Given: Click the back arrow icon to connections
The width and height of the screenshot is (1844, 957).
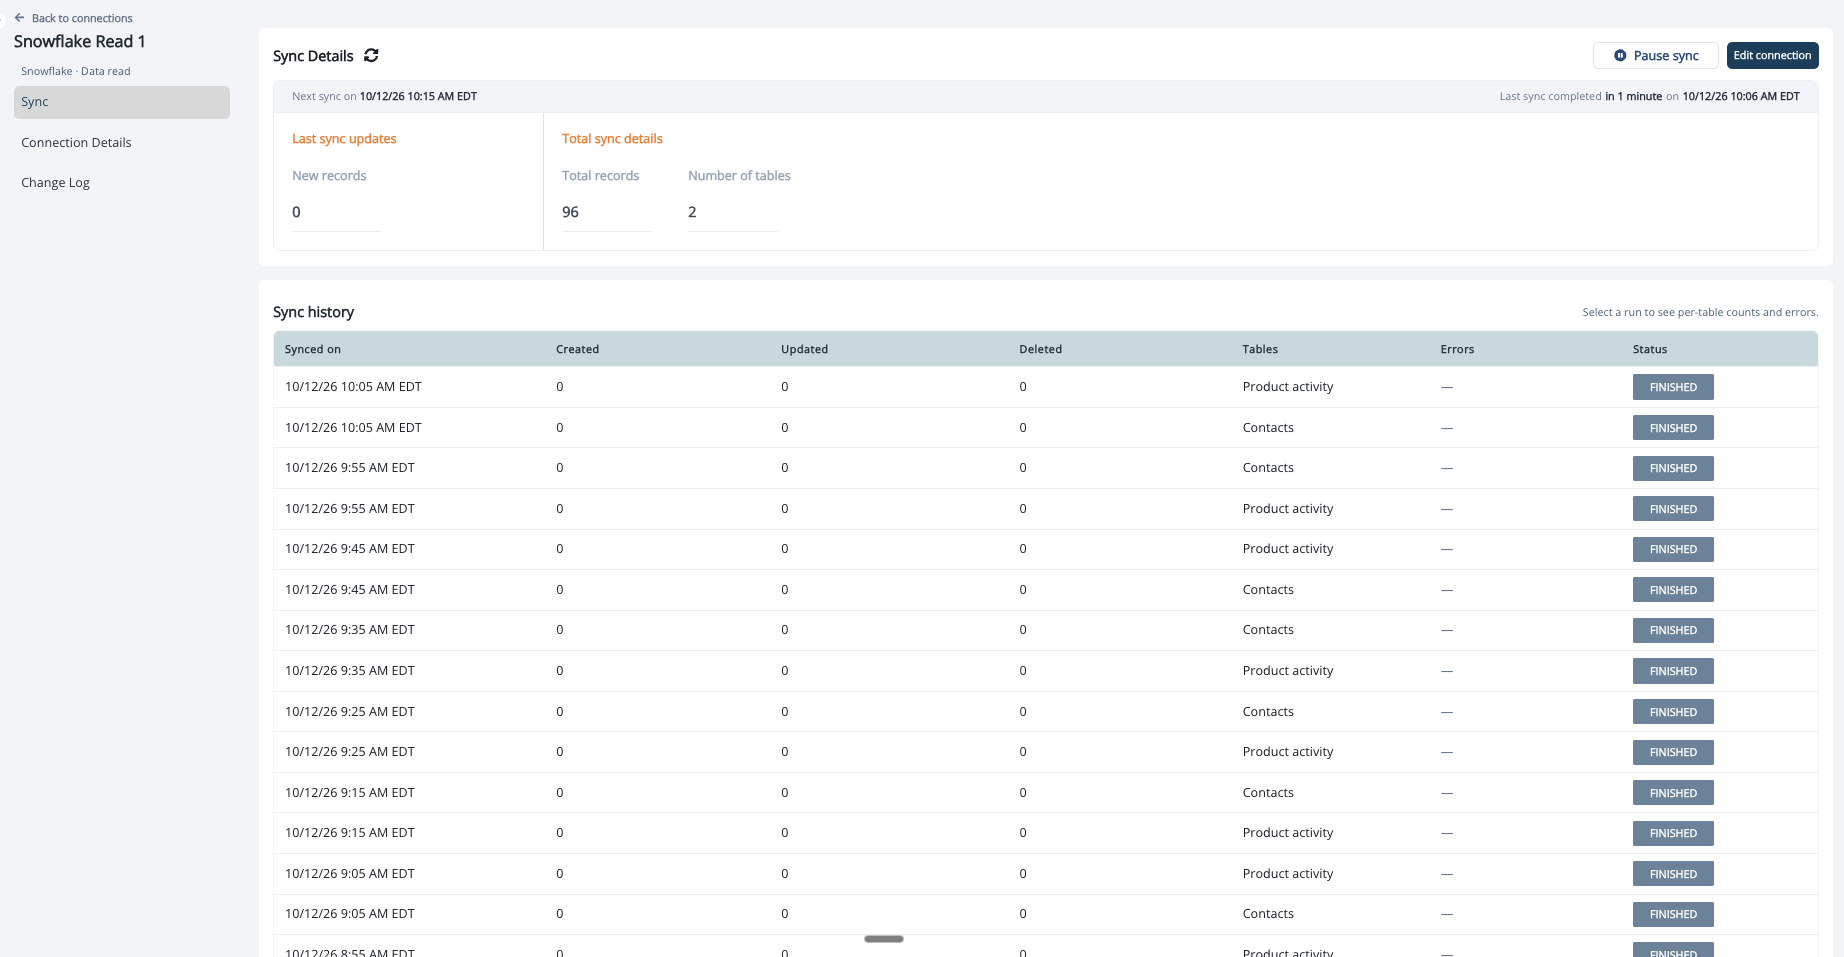Looking at the screenshot, I should click(x=19, y=18).
